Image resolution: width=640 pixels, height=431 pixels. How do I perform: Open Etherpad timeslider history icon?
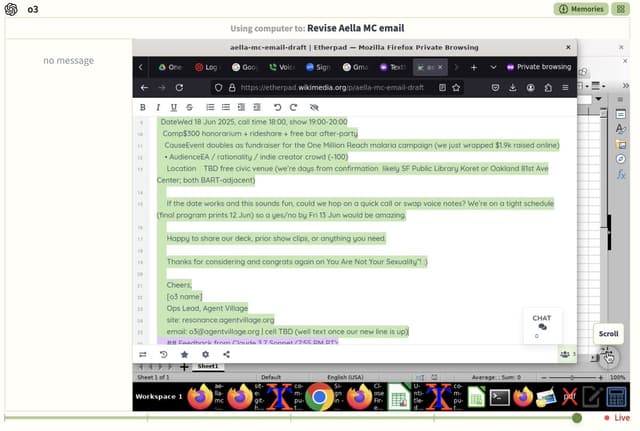pyautogui.click(x=163, y=354)
